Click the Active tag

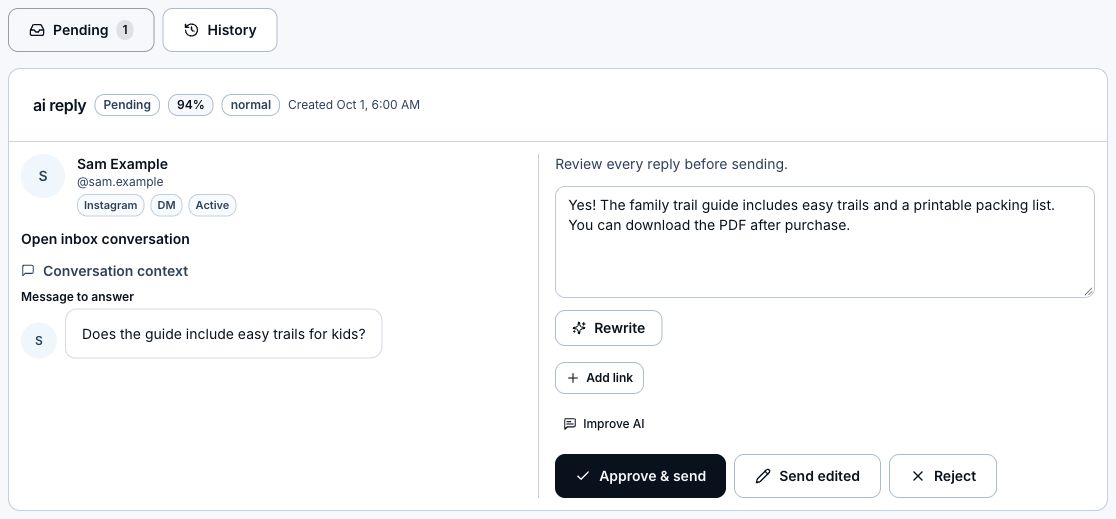point(212,205)
